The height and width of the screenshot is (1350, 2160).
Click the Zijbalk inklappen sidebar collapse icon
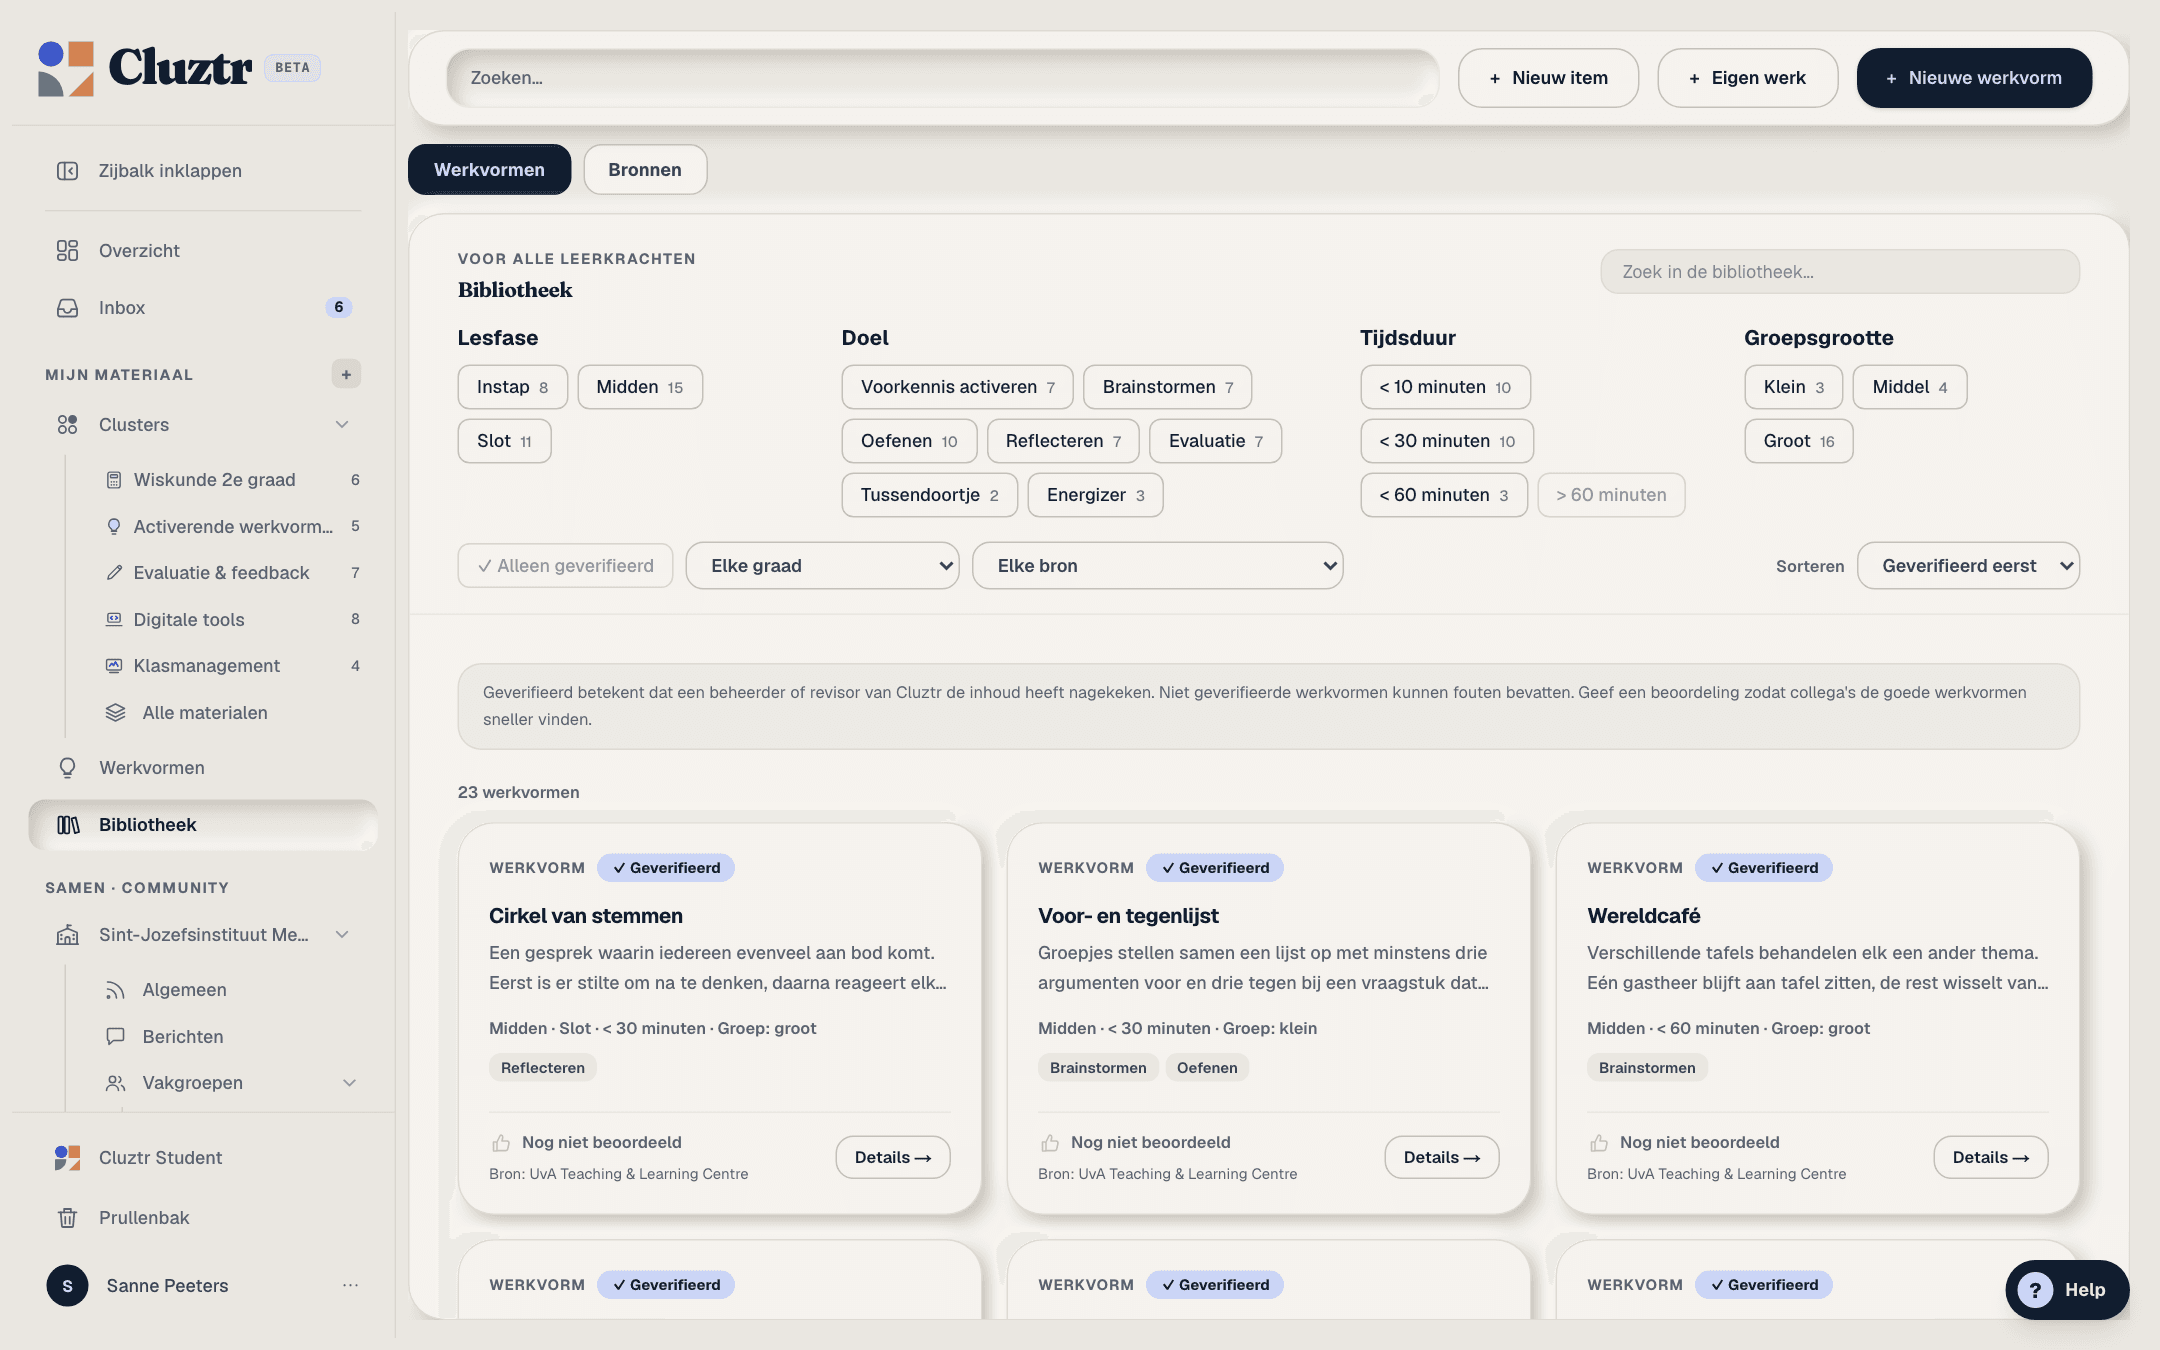click(67, 171)
